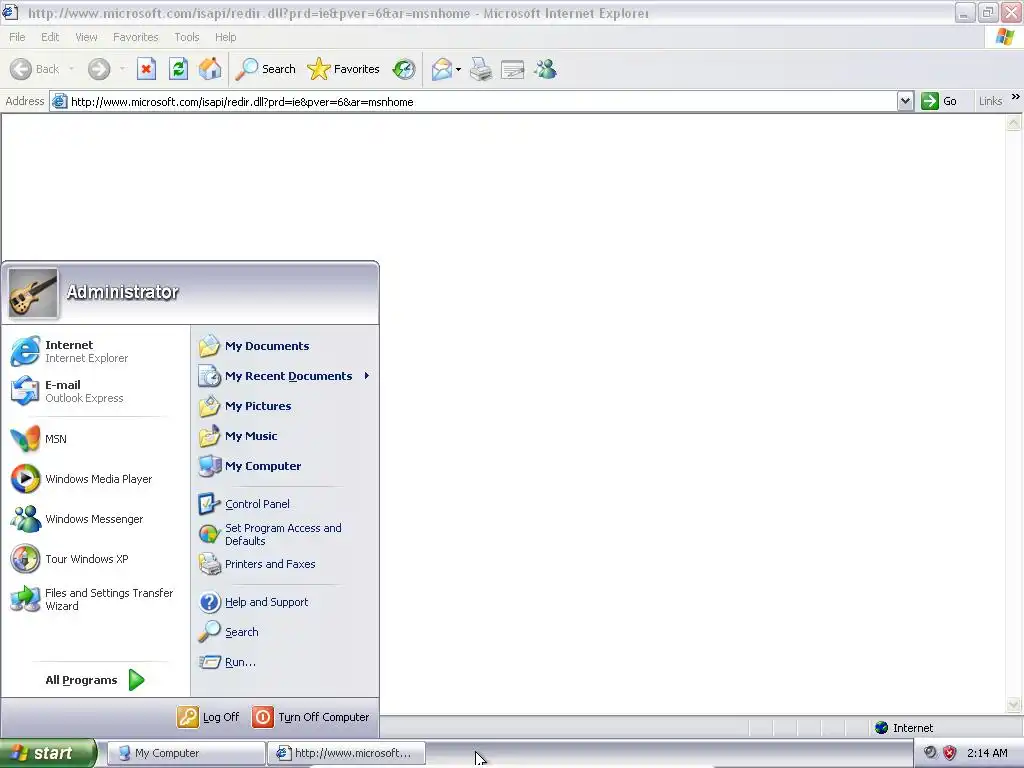
Task: Click the Administrator guitar account picture
Action: 33,293
